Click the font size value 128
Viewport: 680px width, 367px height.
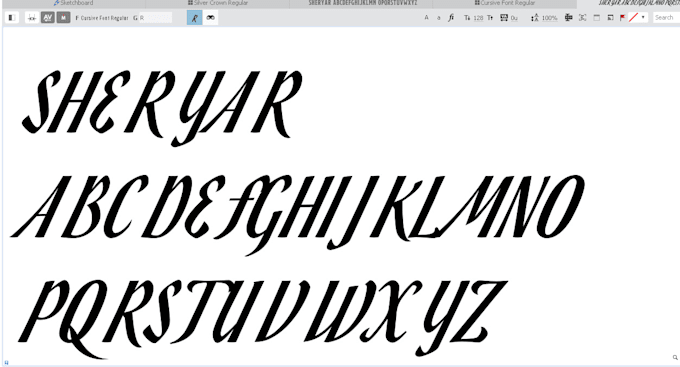coord(478,18)
